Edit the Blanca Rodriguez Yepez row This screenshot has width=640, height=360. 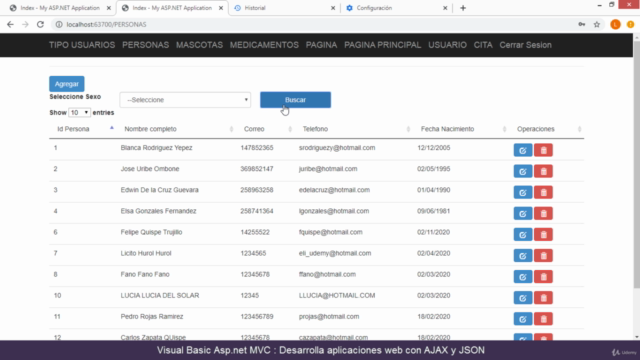coord(522,150)
